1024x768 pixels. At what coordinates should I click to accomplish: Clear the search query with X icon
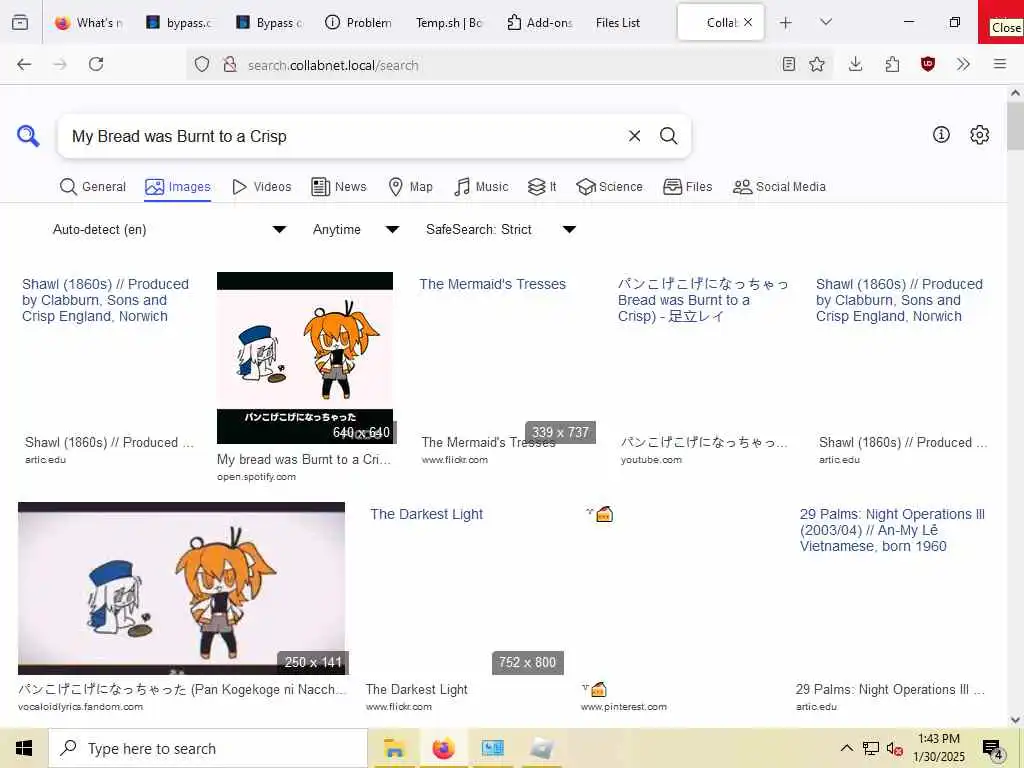point(634,136)
